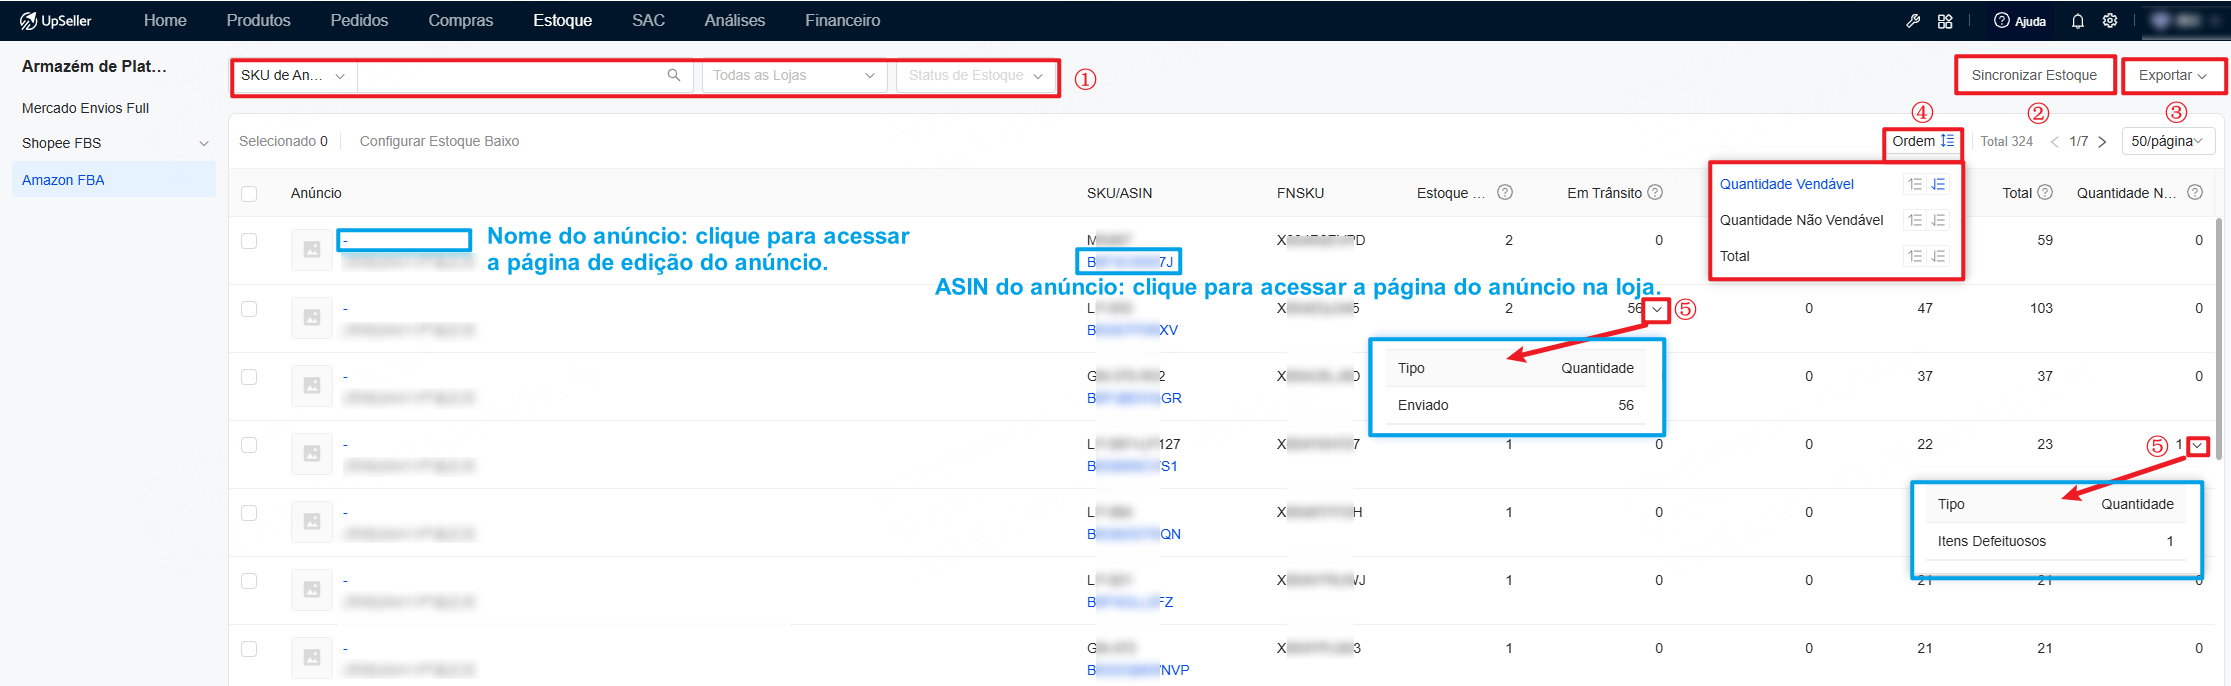Screen dimensions: 2231x686
Task: Open the Status de Estoque dropdown
Action: (x=976, y=75)
